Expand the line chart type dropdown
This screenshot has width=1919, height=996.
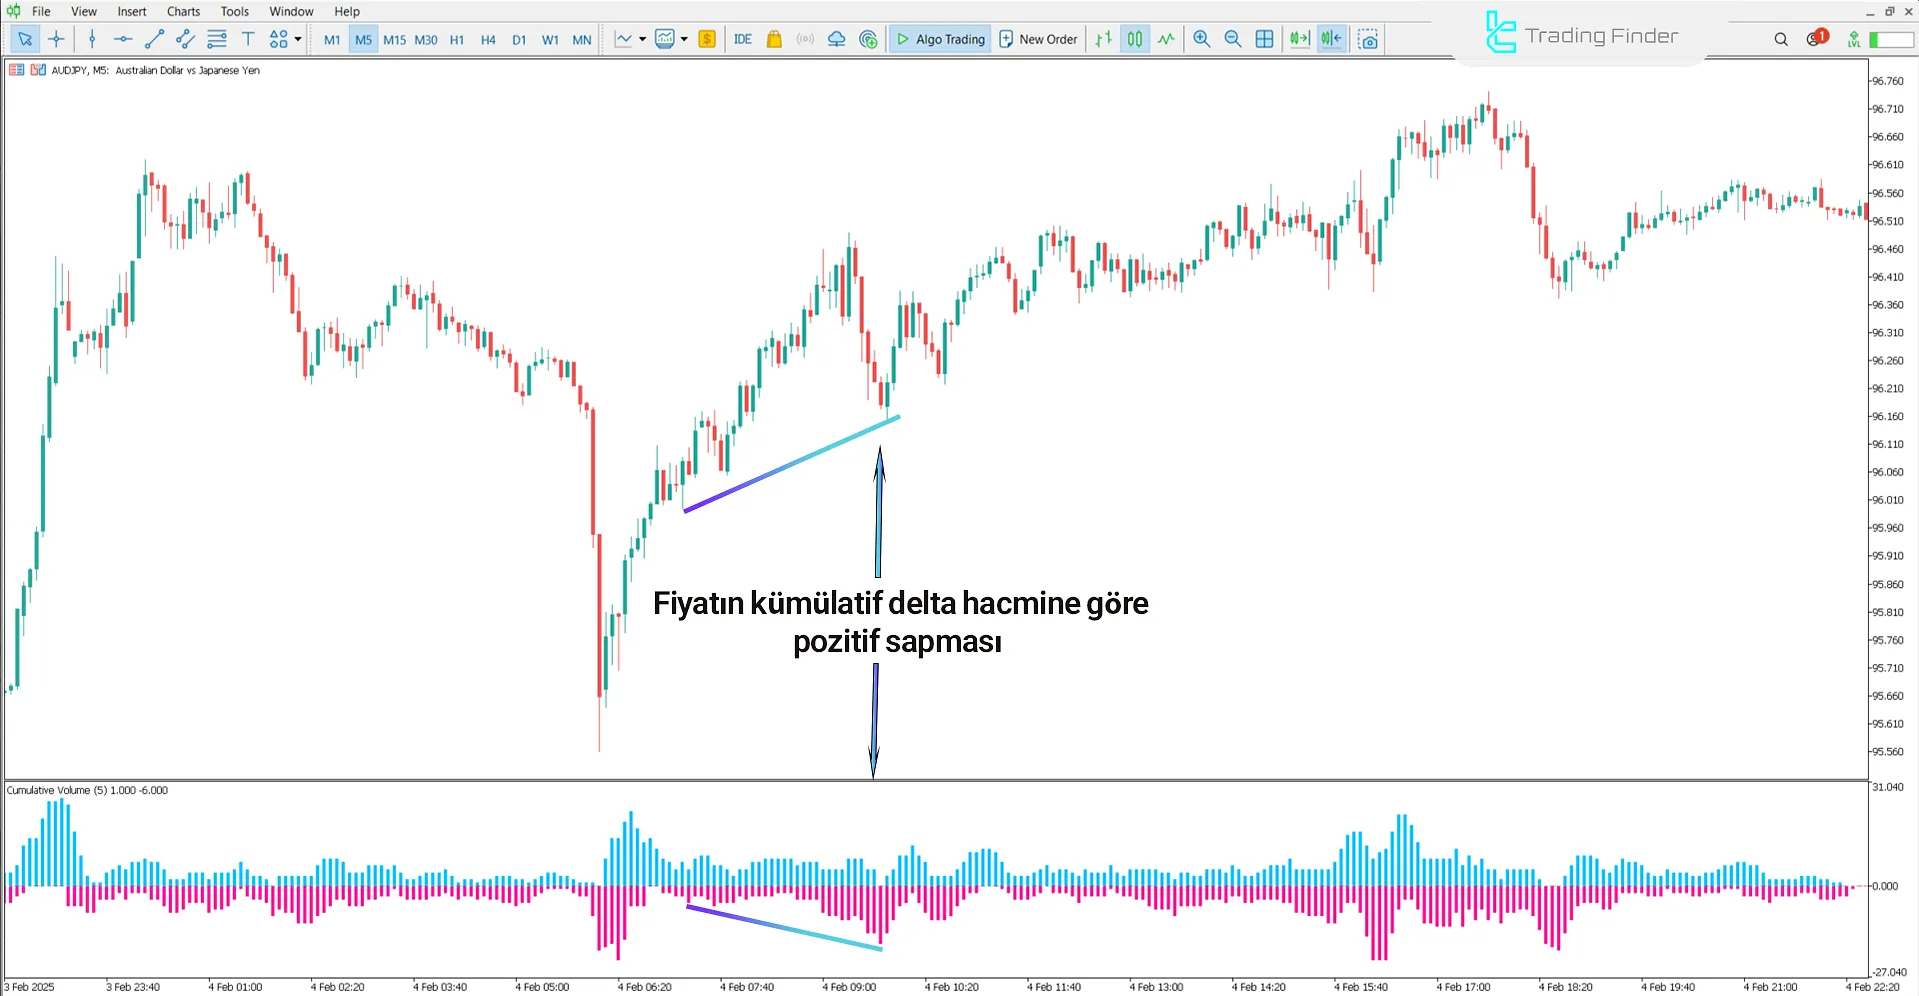point(643,39)
